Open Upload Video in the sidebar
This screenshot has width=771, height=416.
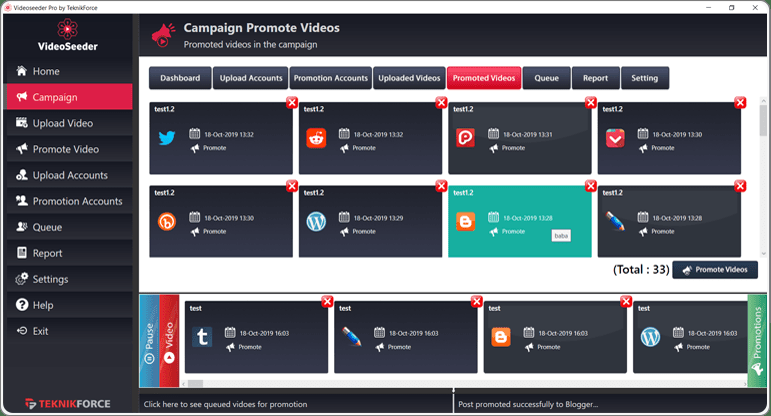coord(69,123)
